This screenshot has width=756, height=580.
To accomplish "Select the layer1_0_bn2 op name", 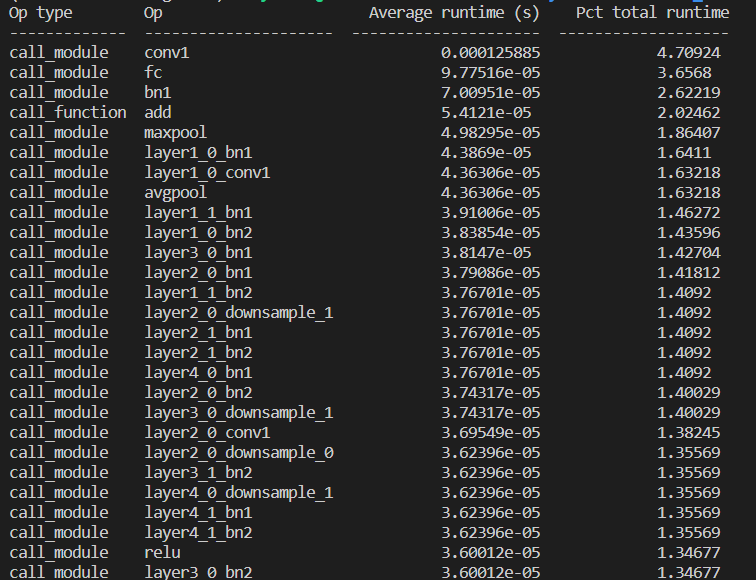I will [198, 232].
